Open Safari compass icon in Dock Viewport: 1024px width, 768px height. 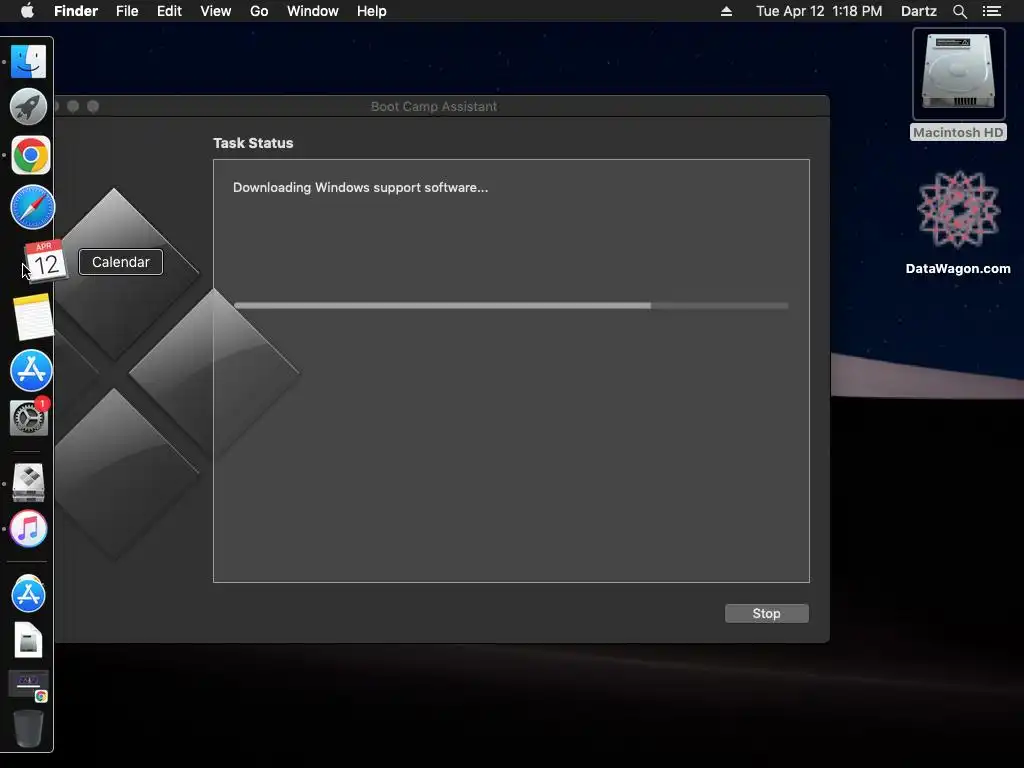point(32,207)
